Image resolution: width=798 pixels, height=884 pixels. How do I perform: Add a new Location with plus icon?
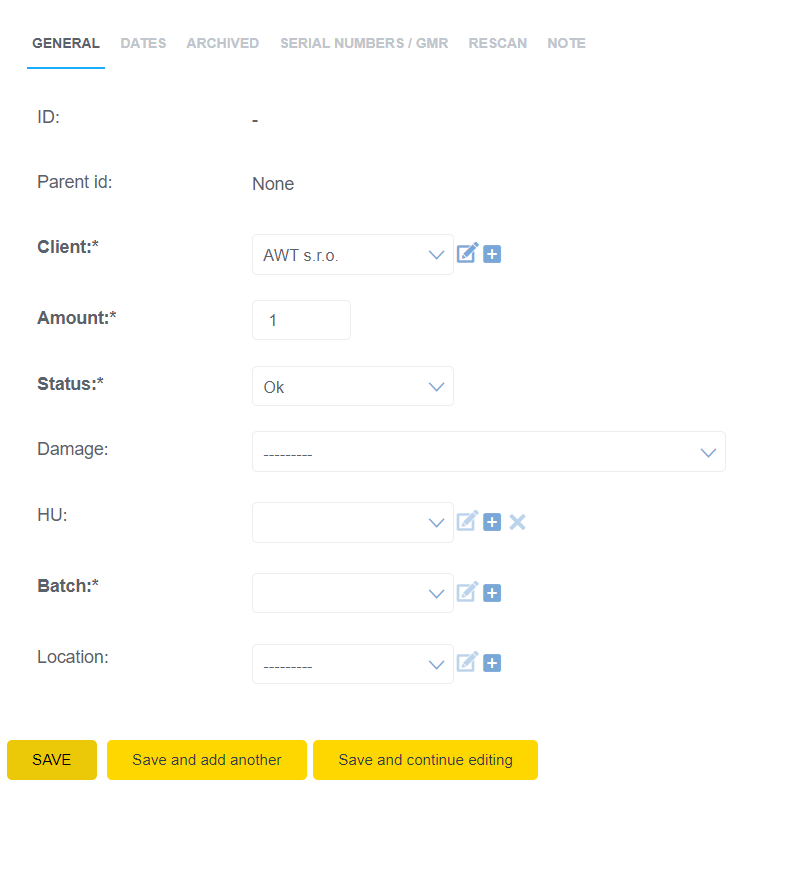pos(492,663)
